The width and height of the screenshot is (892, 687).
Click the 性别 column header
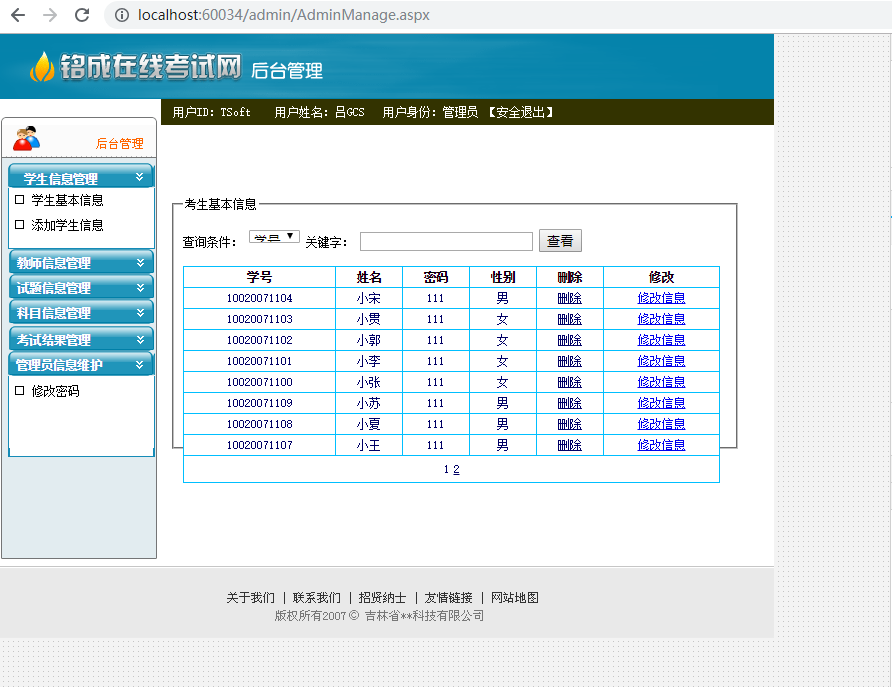503,277
